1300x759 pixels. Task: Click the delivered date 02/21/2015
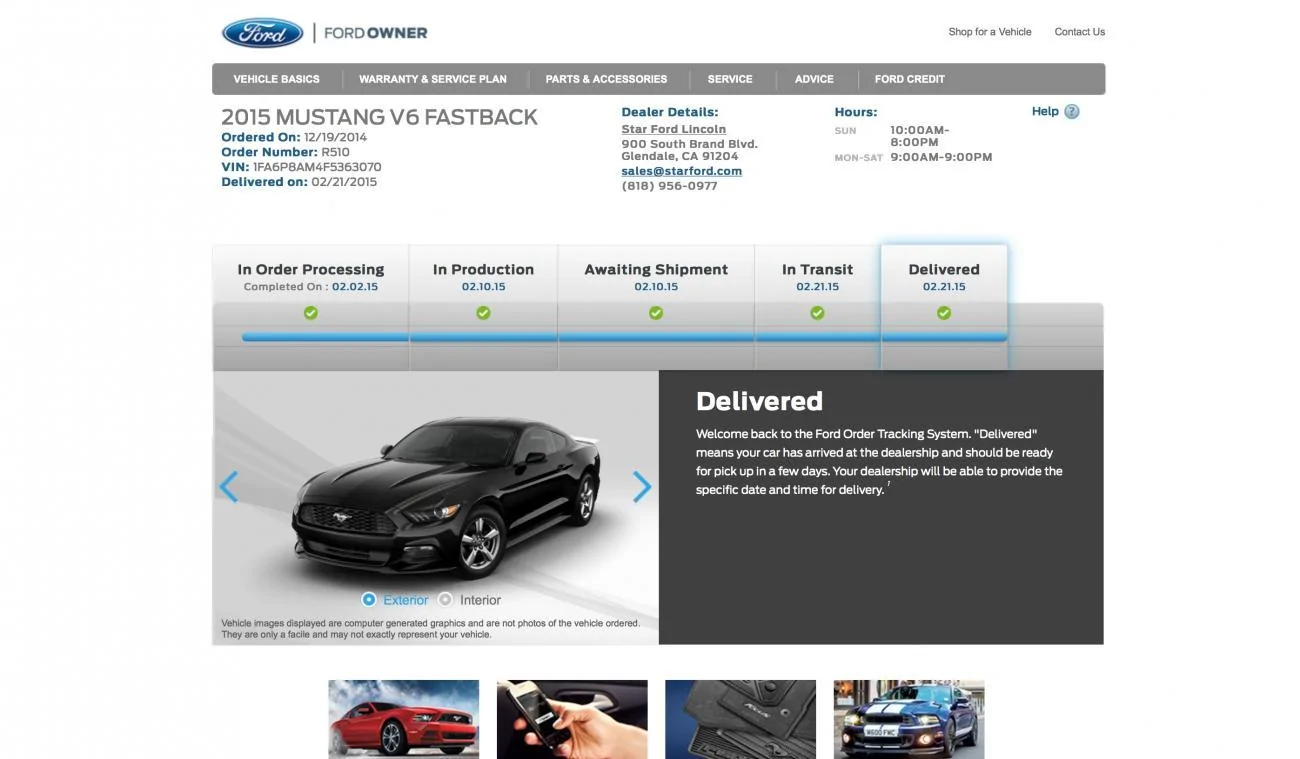[x=344, y=182]
